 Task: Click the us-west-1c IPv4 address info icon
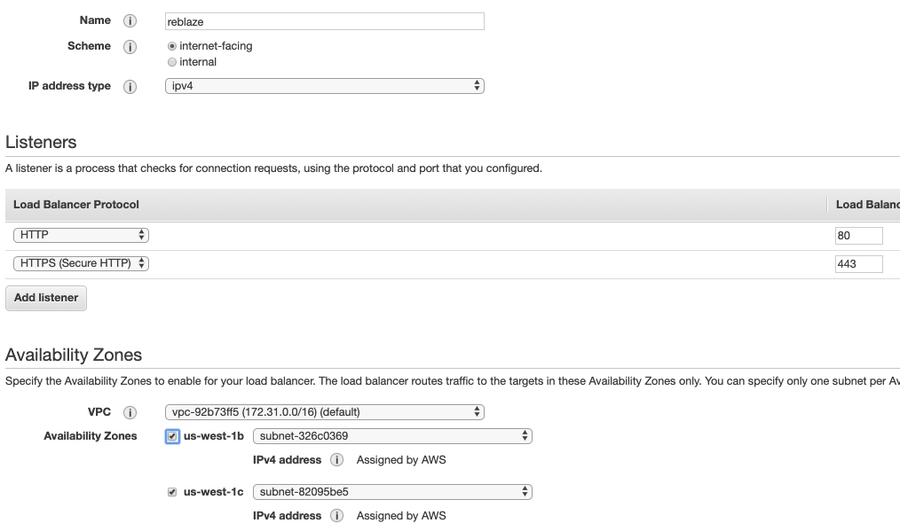pos(337,516)
